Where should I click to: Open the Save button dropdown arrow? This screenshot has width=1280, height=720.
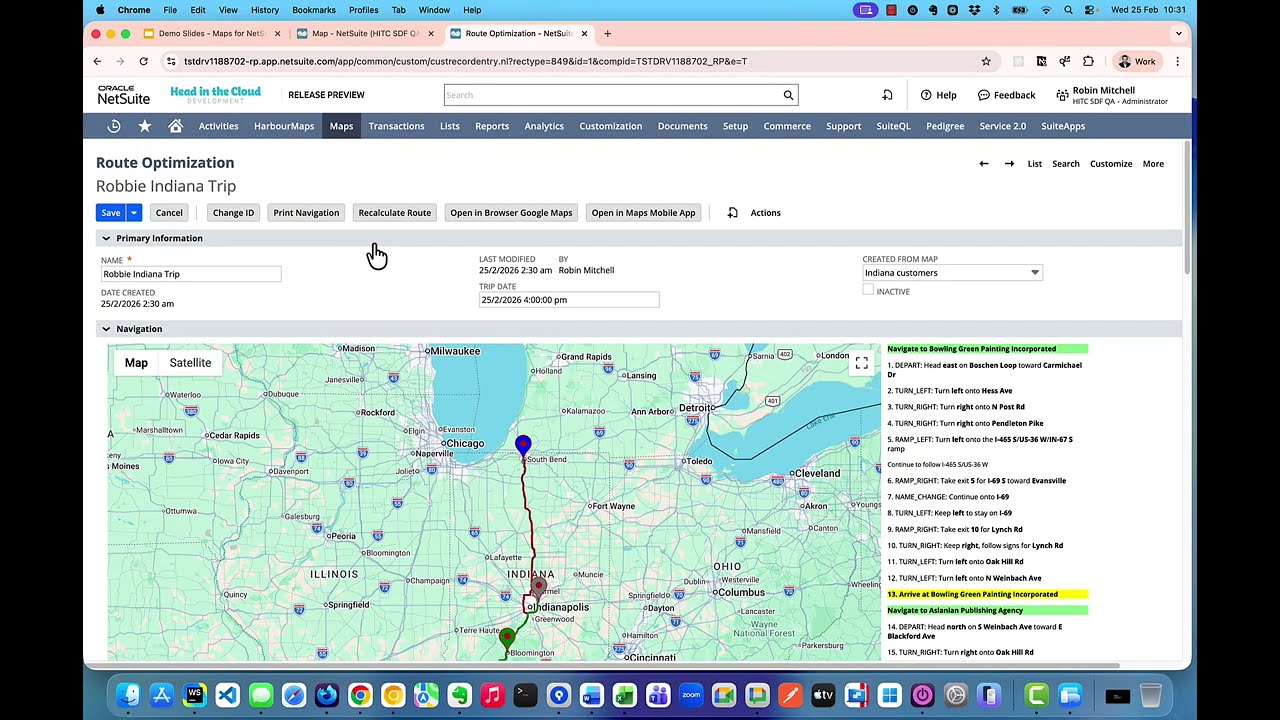coord(134,212)
